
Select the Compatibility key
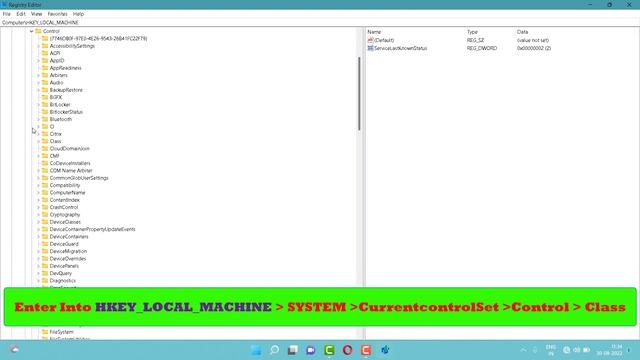point(65,185)
